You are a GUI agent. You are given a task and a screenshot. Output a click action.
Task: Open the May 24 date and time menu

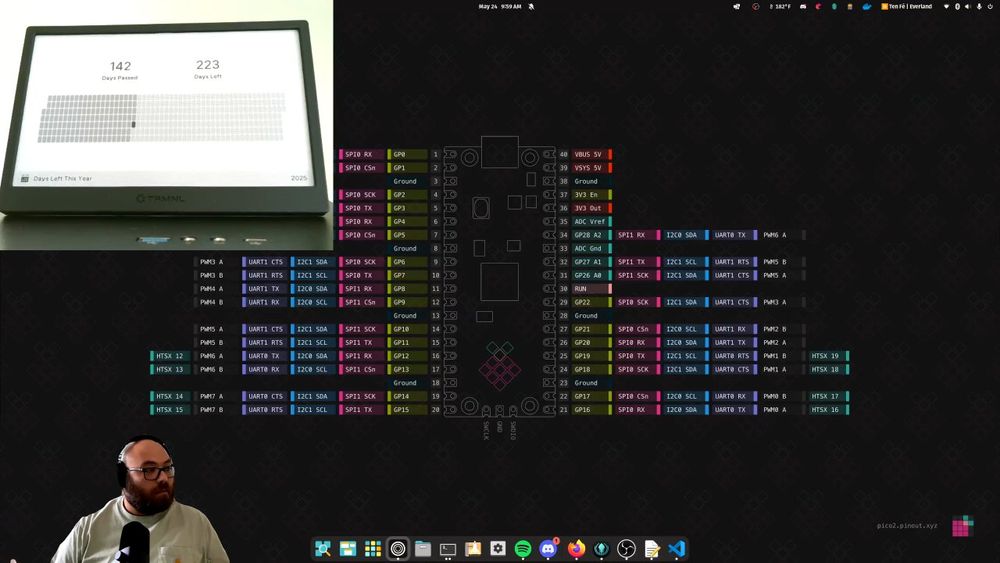pyautogui.click(x=499, y=6)
